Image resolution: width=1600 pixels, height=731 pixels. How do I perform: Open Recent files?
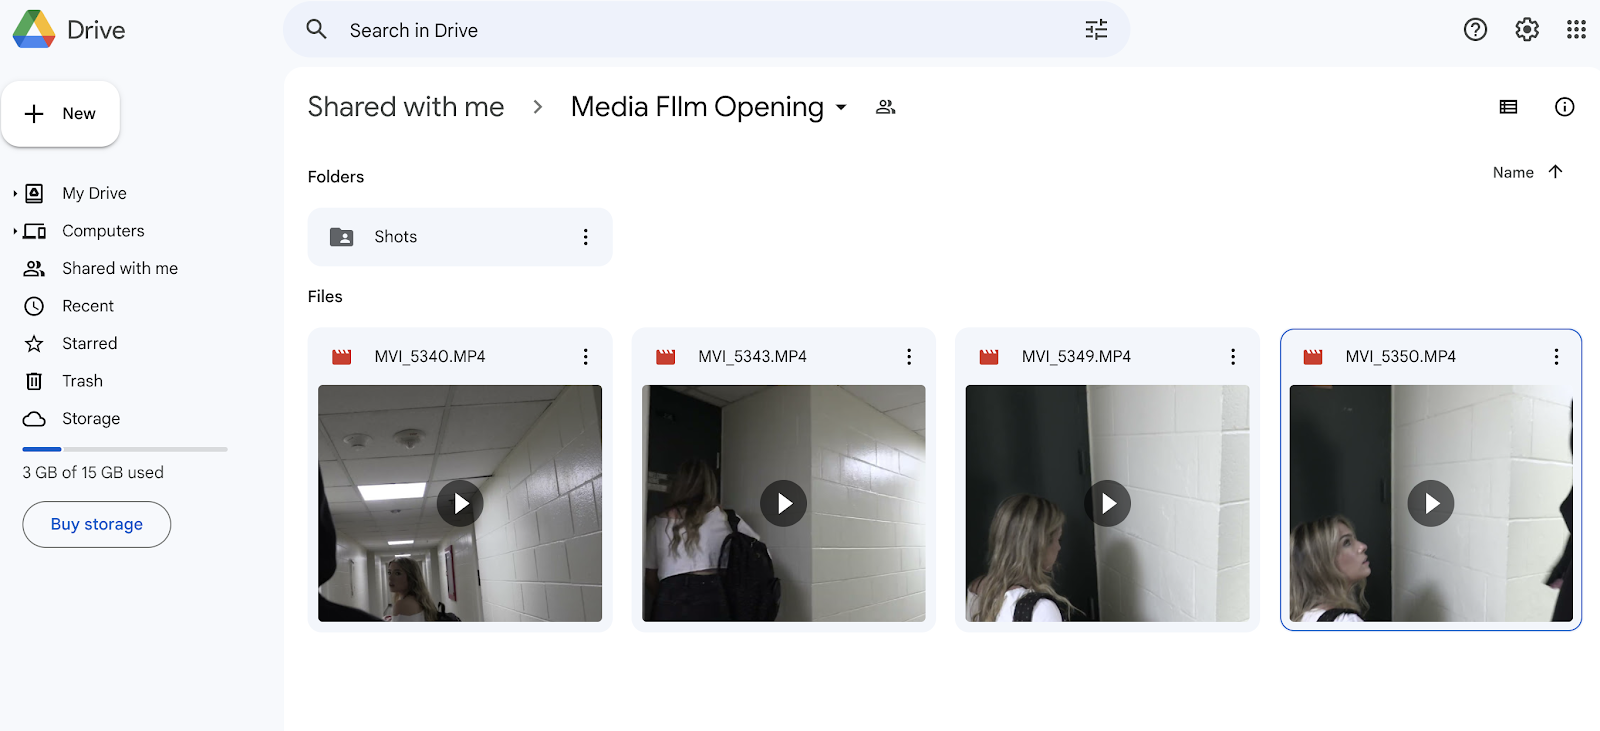pyautogui.click(x=88, y=306)
